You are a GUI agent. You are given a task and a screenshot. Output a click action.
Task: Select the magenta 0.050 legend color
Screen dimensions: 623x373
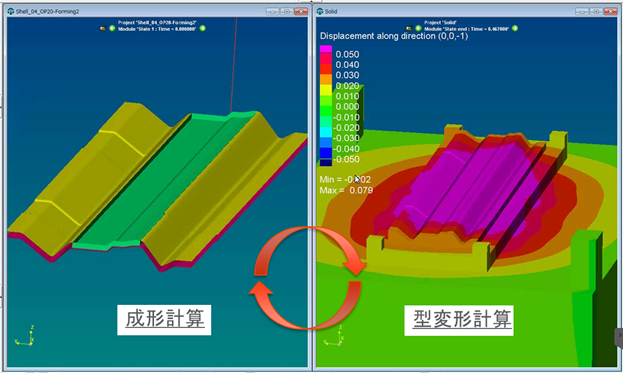click(x=326, y=49)
